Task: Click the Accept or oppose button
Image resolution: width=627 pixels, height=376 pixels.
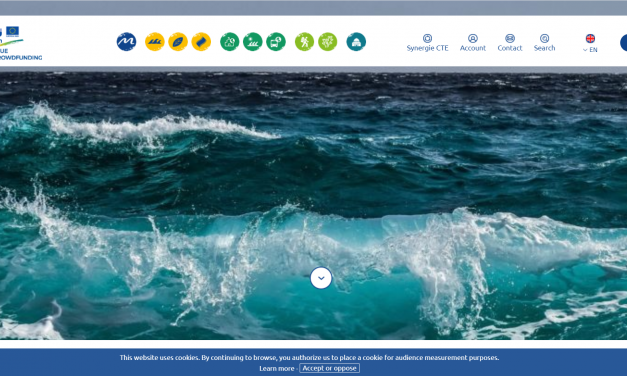Action: click(x=329, y=368)
